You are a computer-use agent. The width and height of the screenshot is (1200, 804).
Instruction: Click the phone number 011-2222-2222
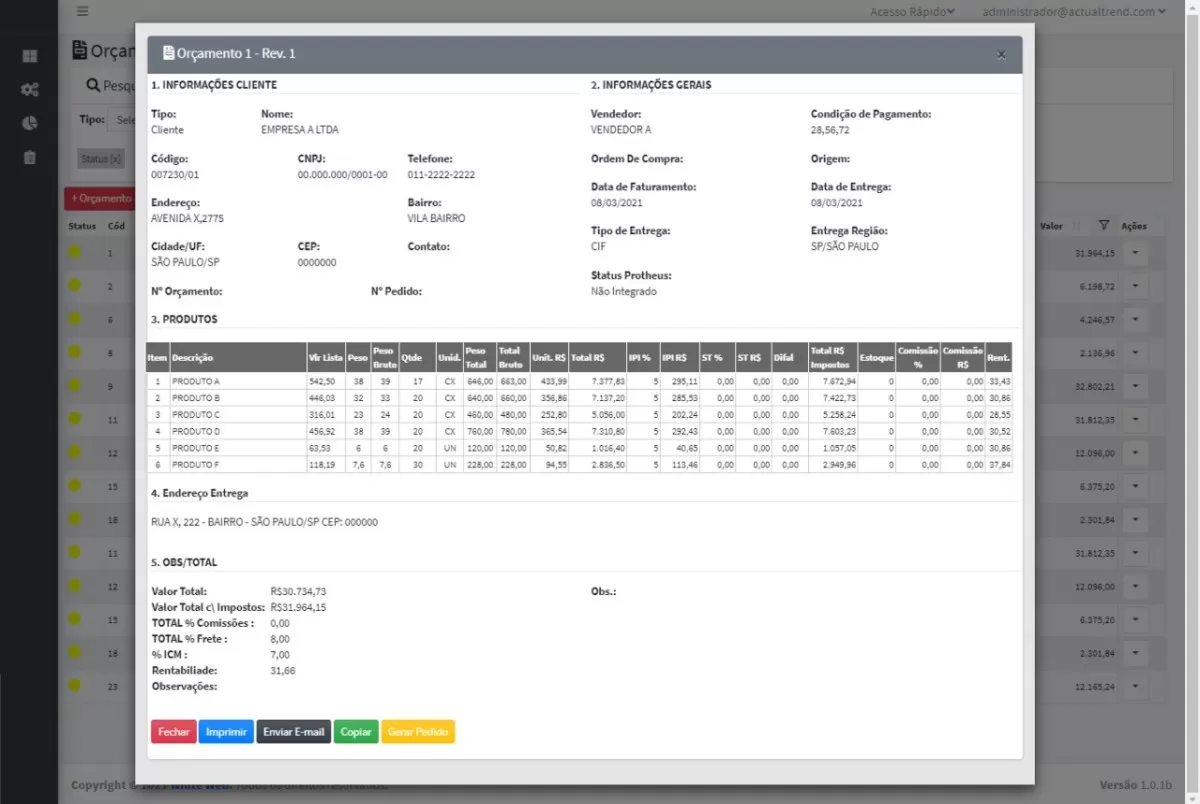coord(441,174)
